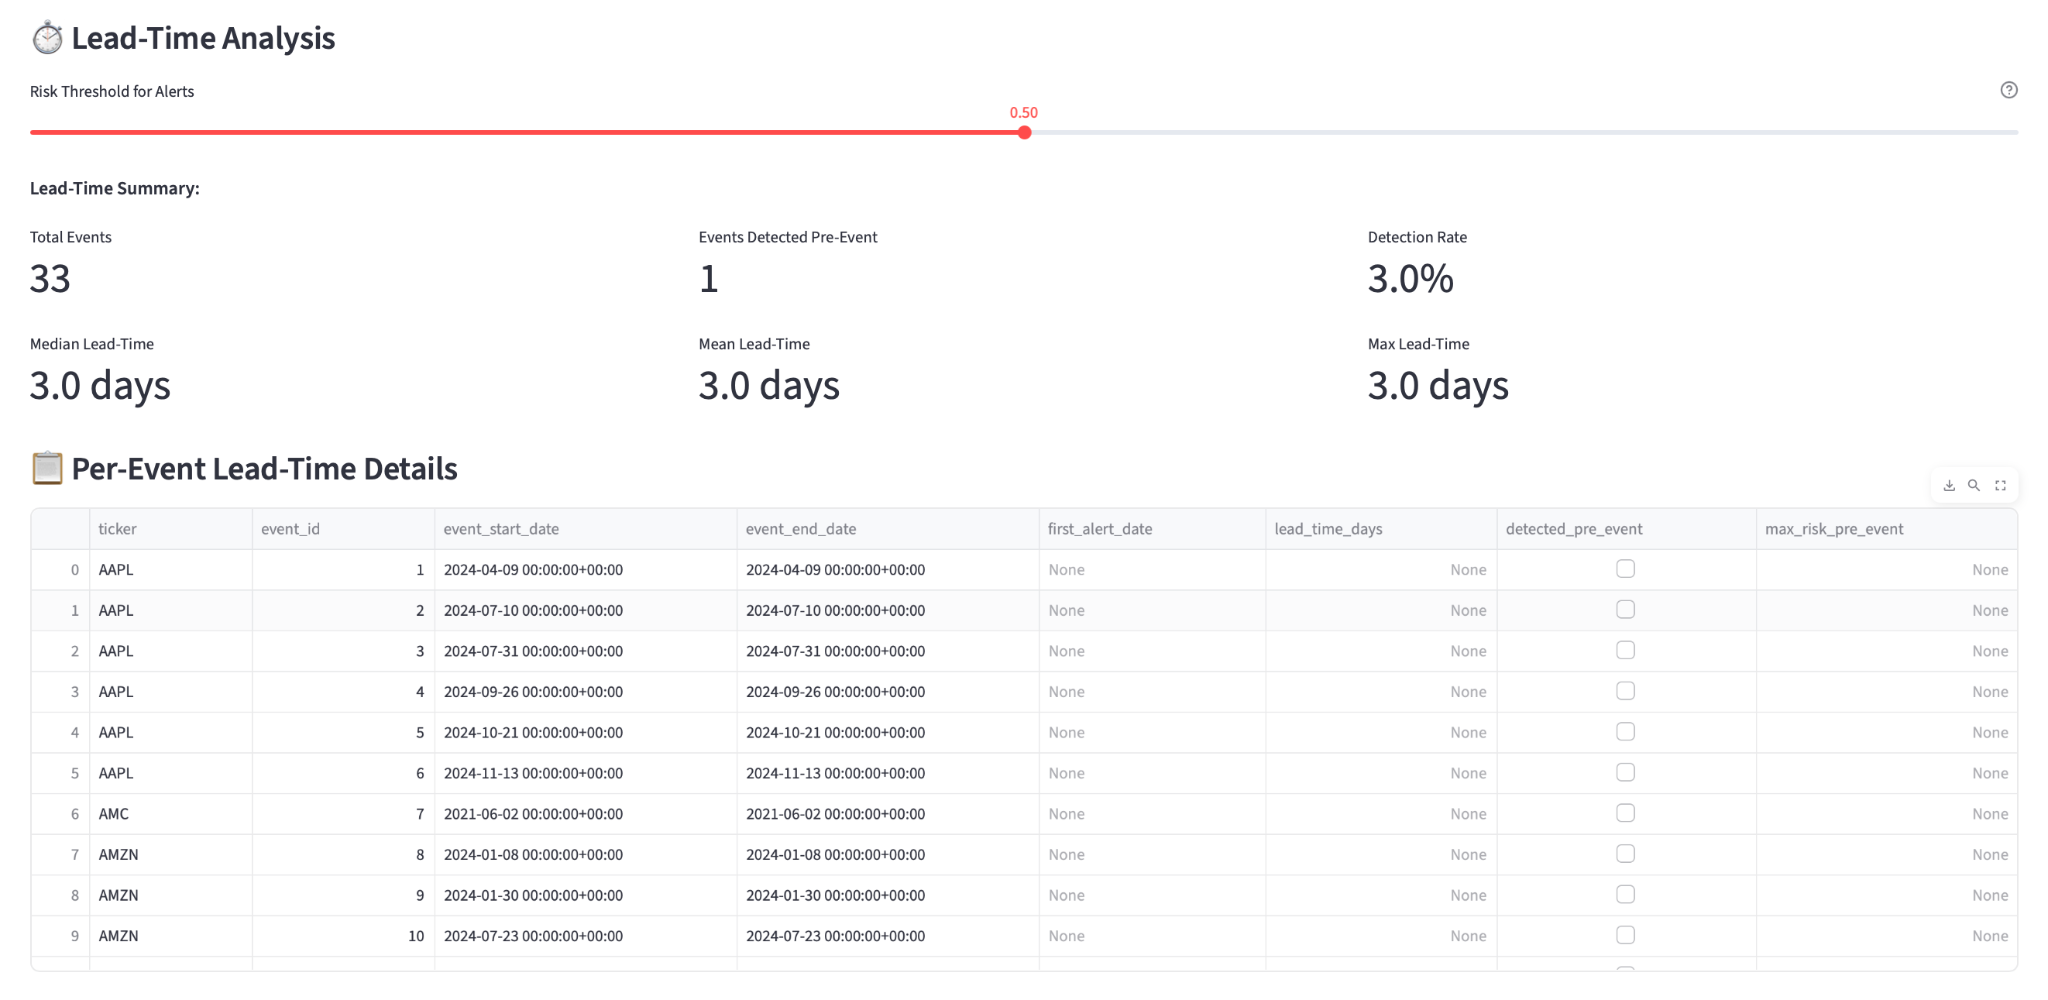The height and width of the screenshot is (1000, 2048).
Task: Click the detected_pre_event column header
Action: pos(1574,529)
